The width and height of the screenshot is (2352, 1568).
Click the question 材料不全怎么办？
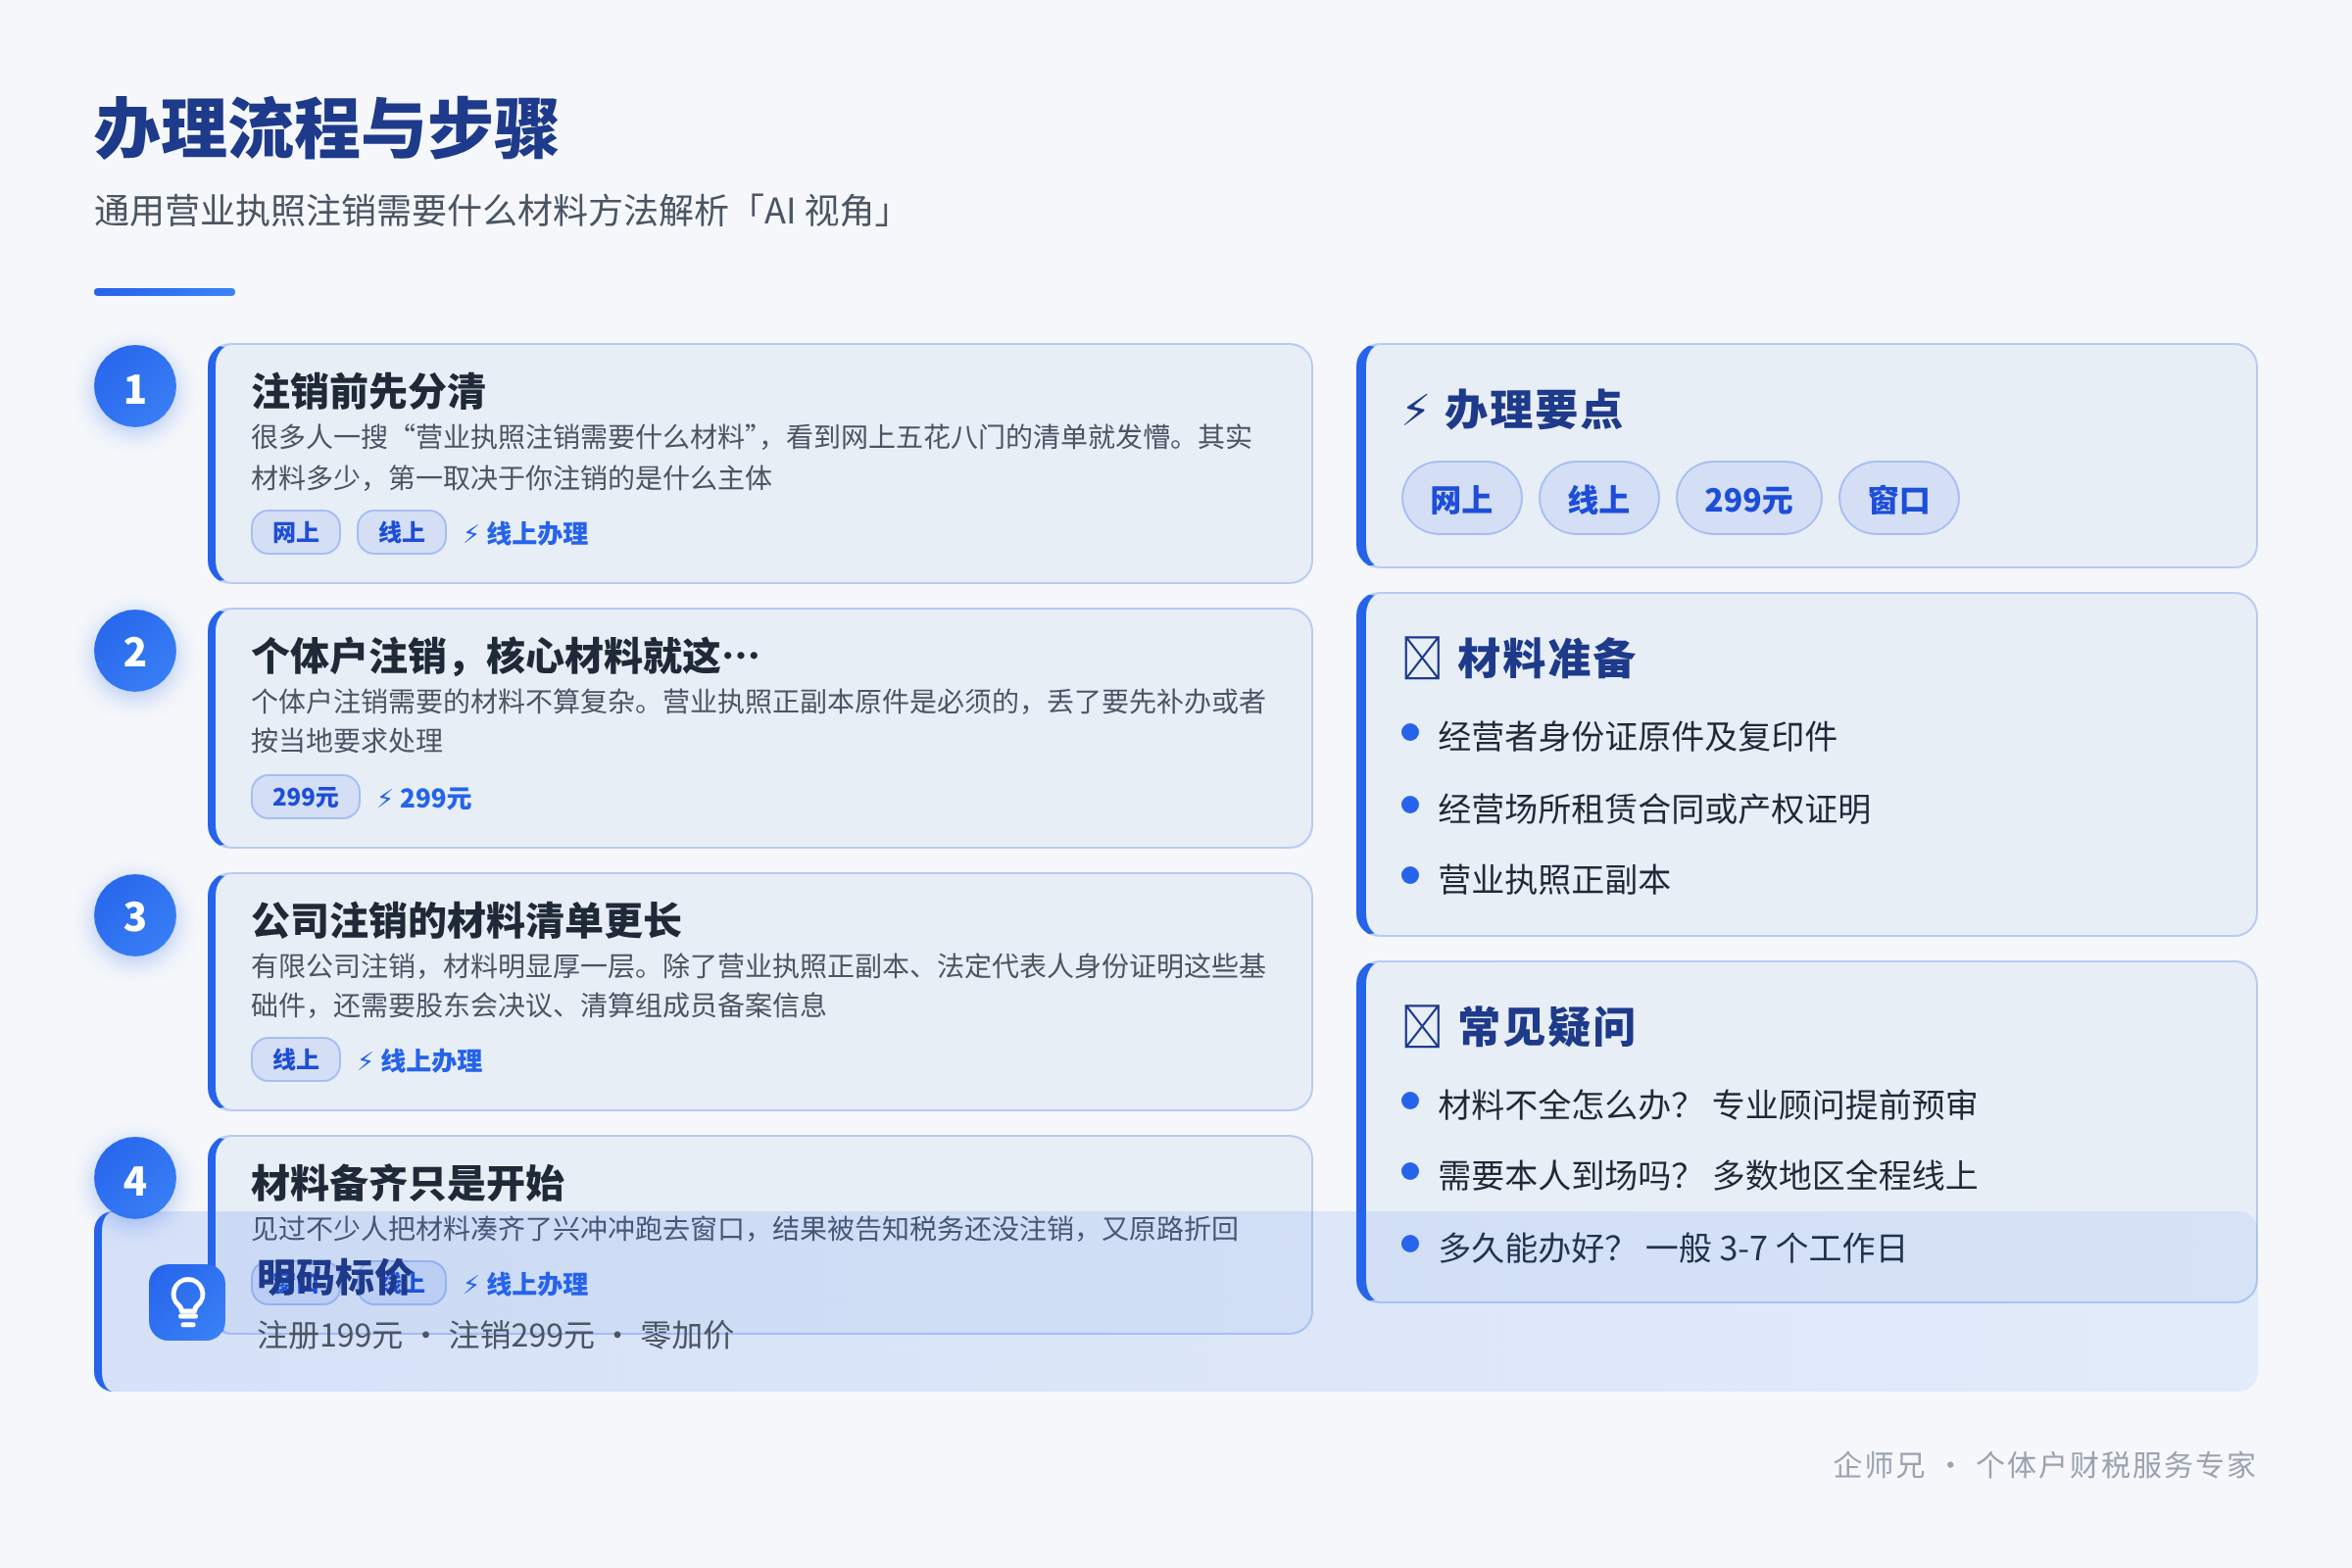[x=1563, y=1104]
